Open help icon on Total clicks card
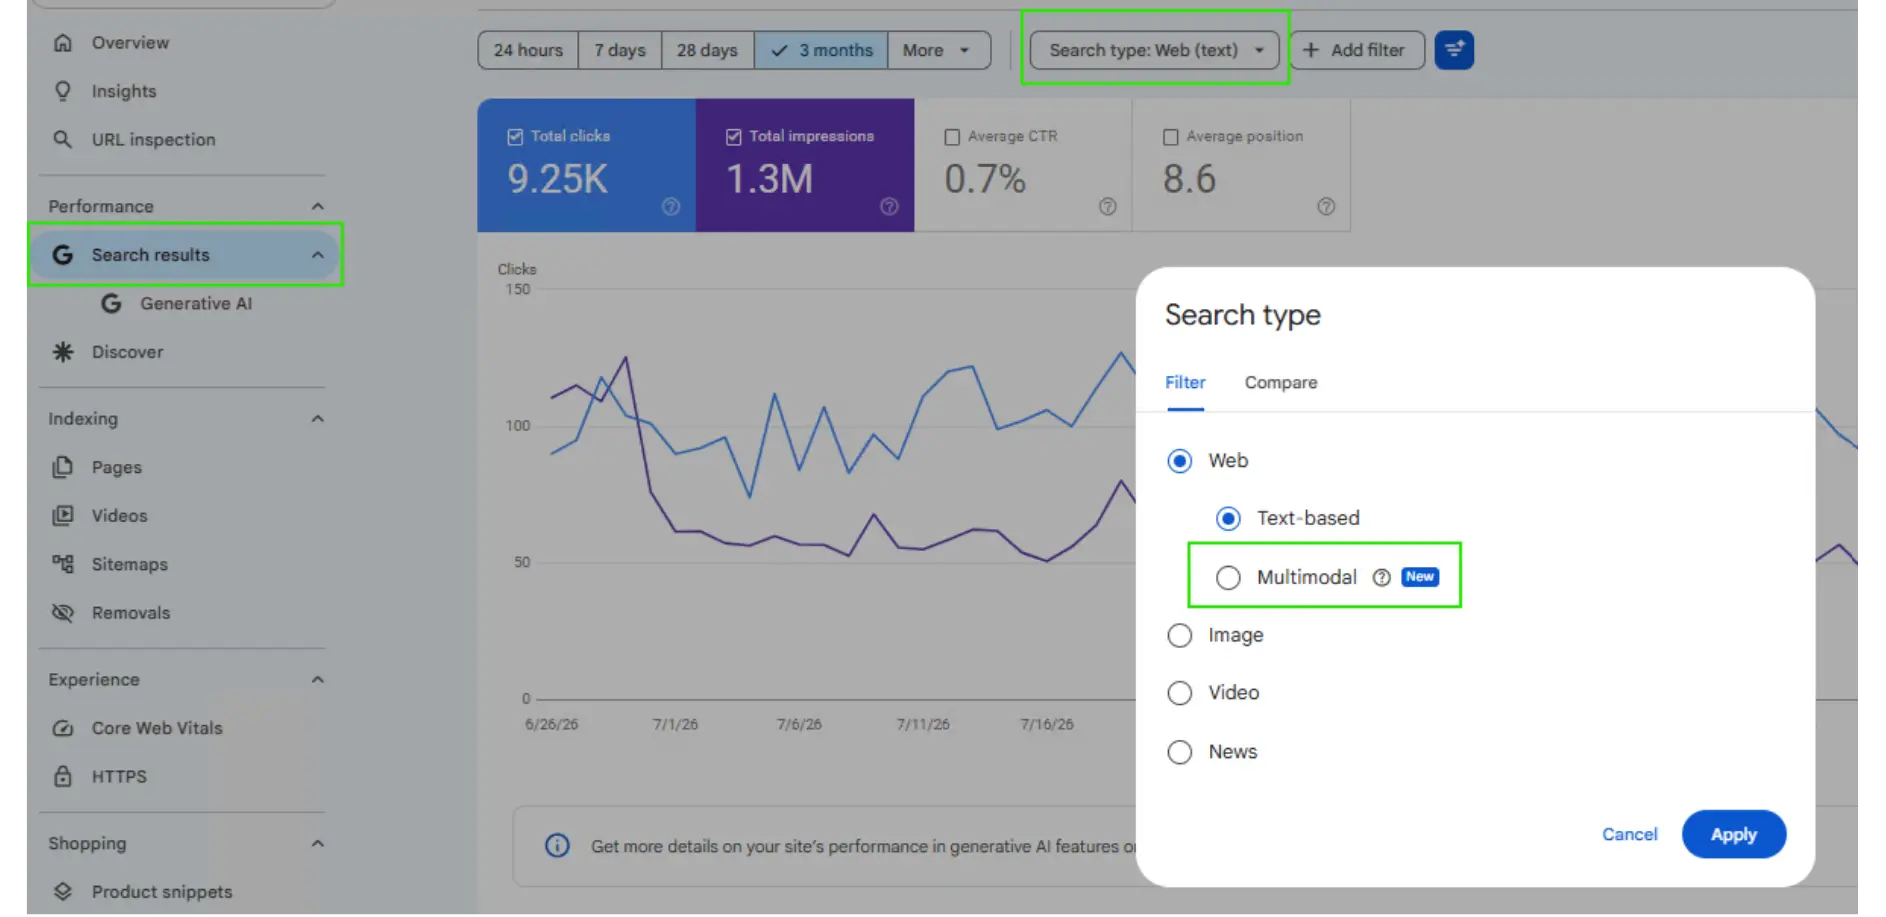 671,206
